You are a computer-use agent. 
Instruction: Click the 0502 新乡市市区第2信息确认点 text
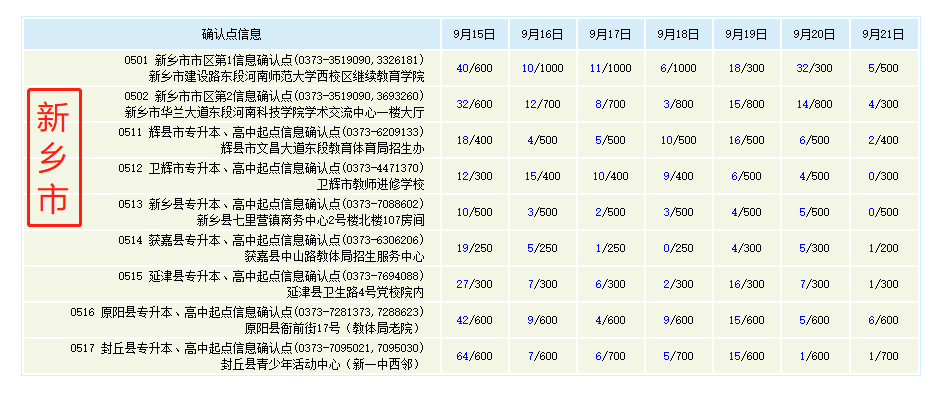(x=208, y=96)
